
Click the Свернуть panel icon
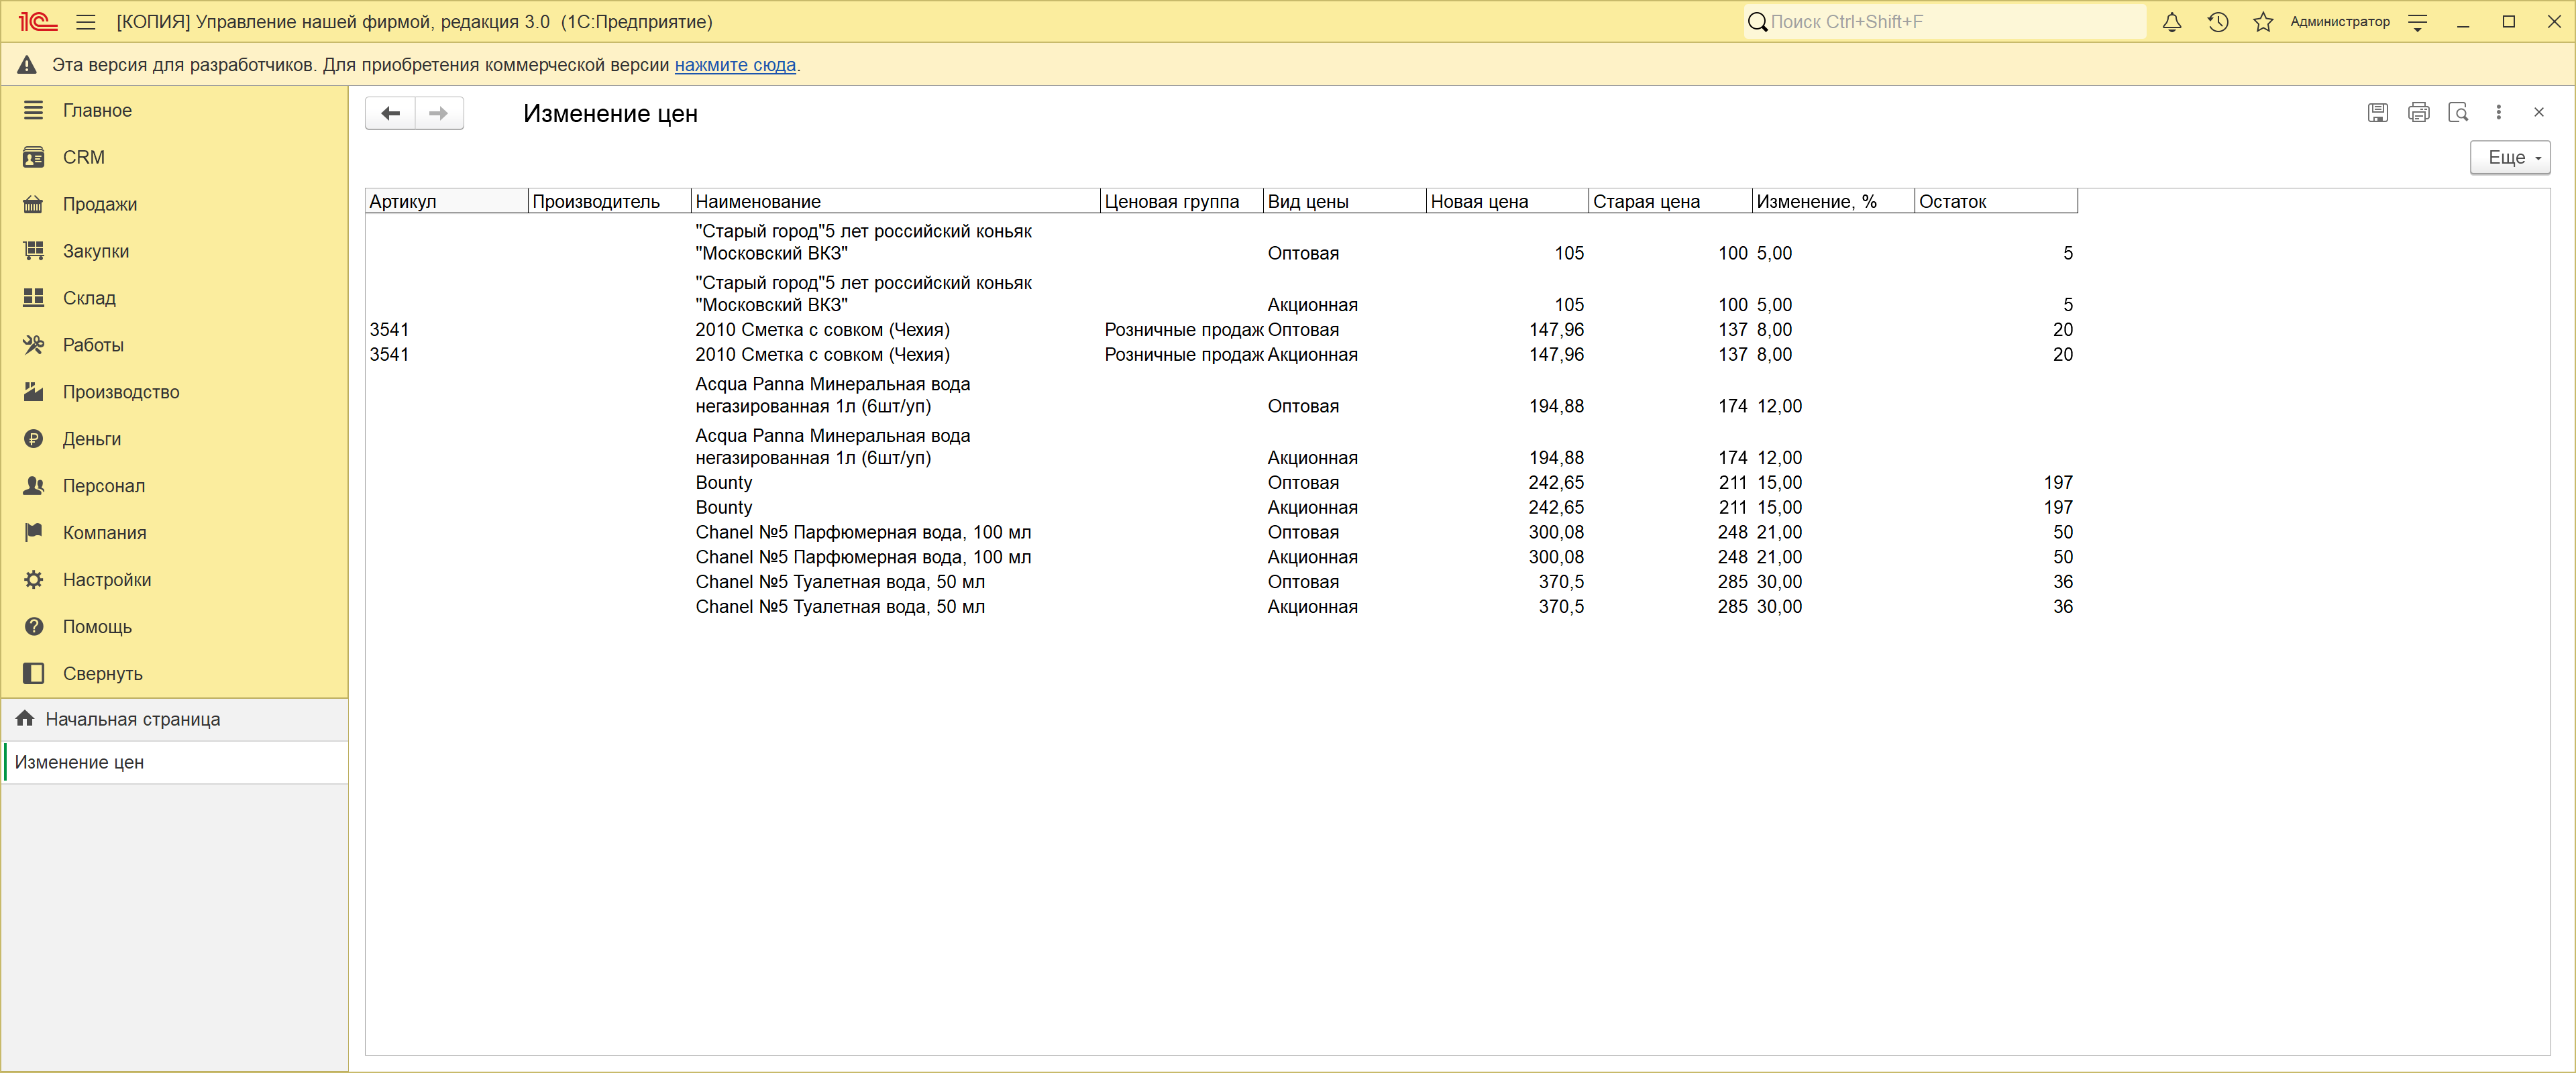tap(33, 674)
